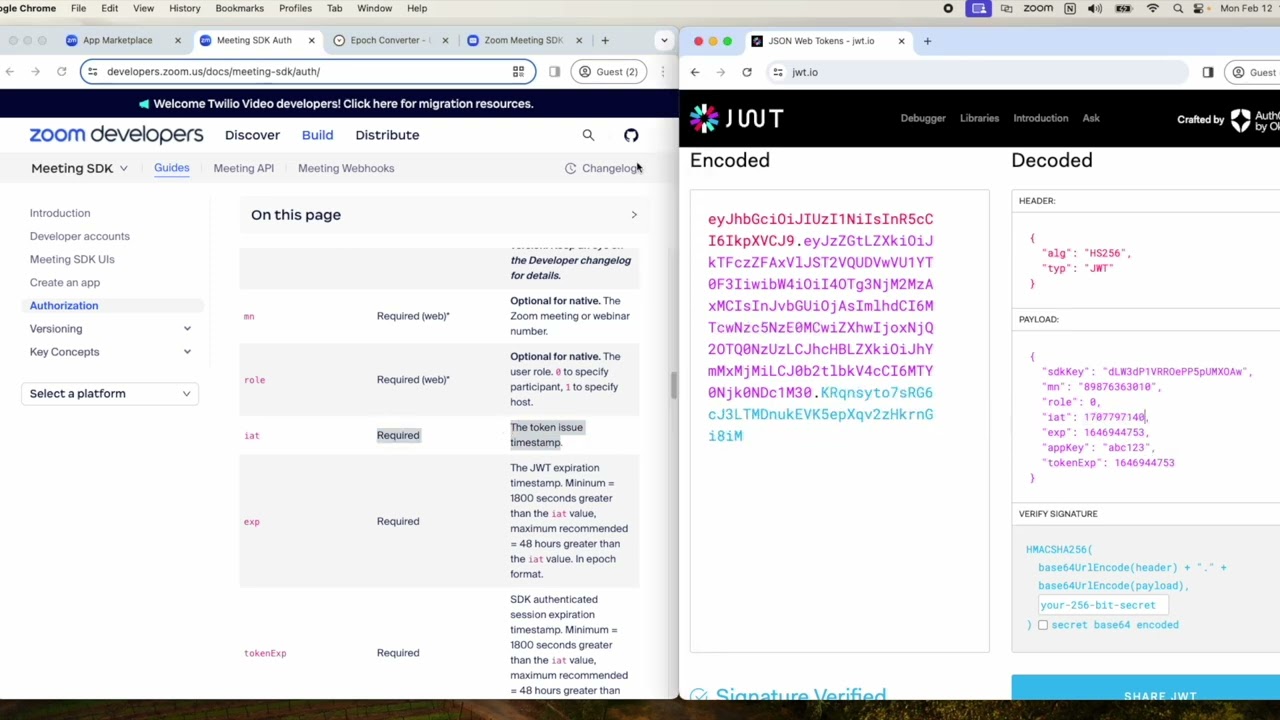Screen dimensions: 1280x720
Task: Reload the jwt.io page
Action: click(747, 72)
